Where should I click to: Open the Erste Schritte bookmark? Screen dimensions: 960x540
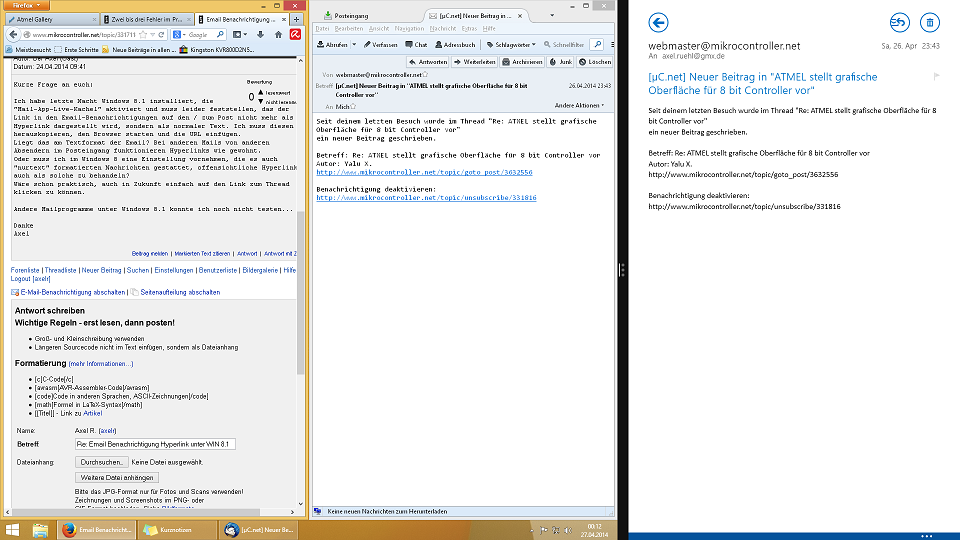tap(76, 50)
